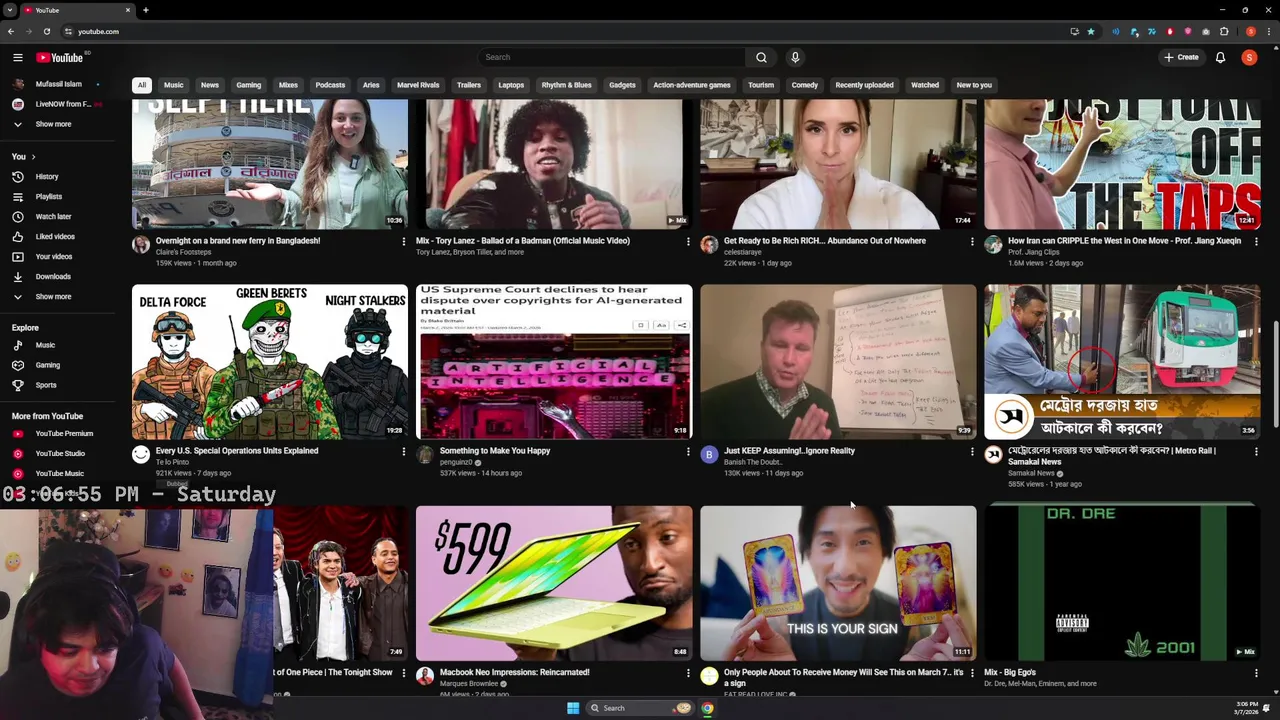Open the Claire's Footsteps channel avatar
Image resolution: width=1280 pixels, height=720 pixels.
[141, 244]
